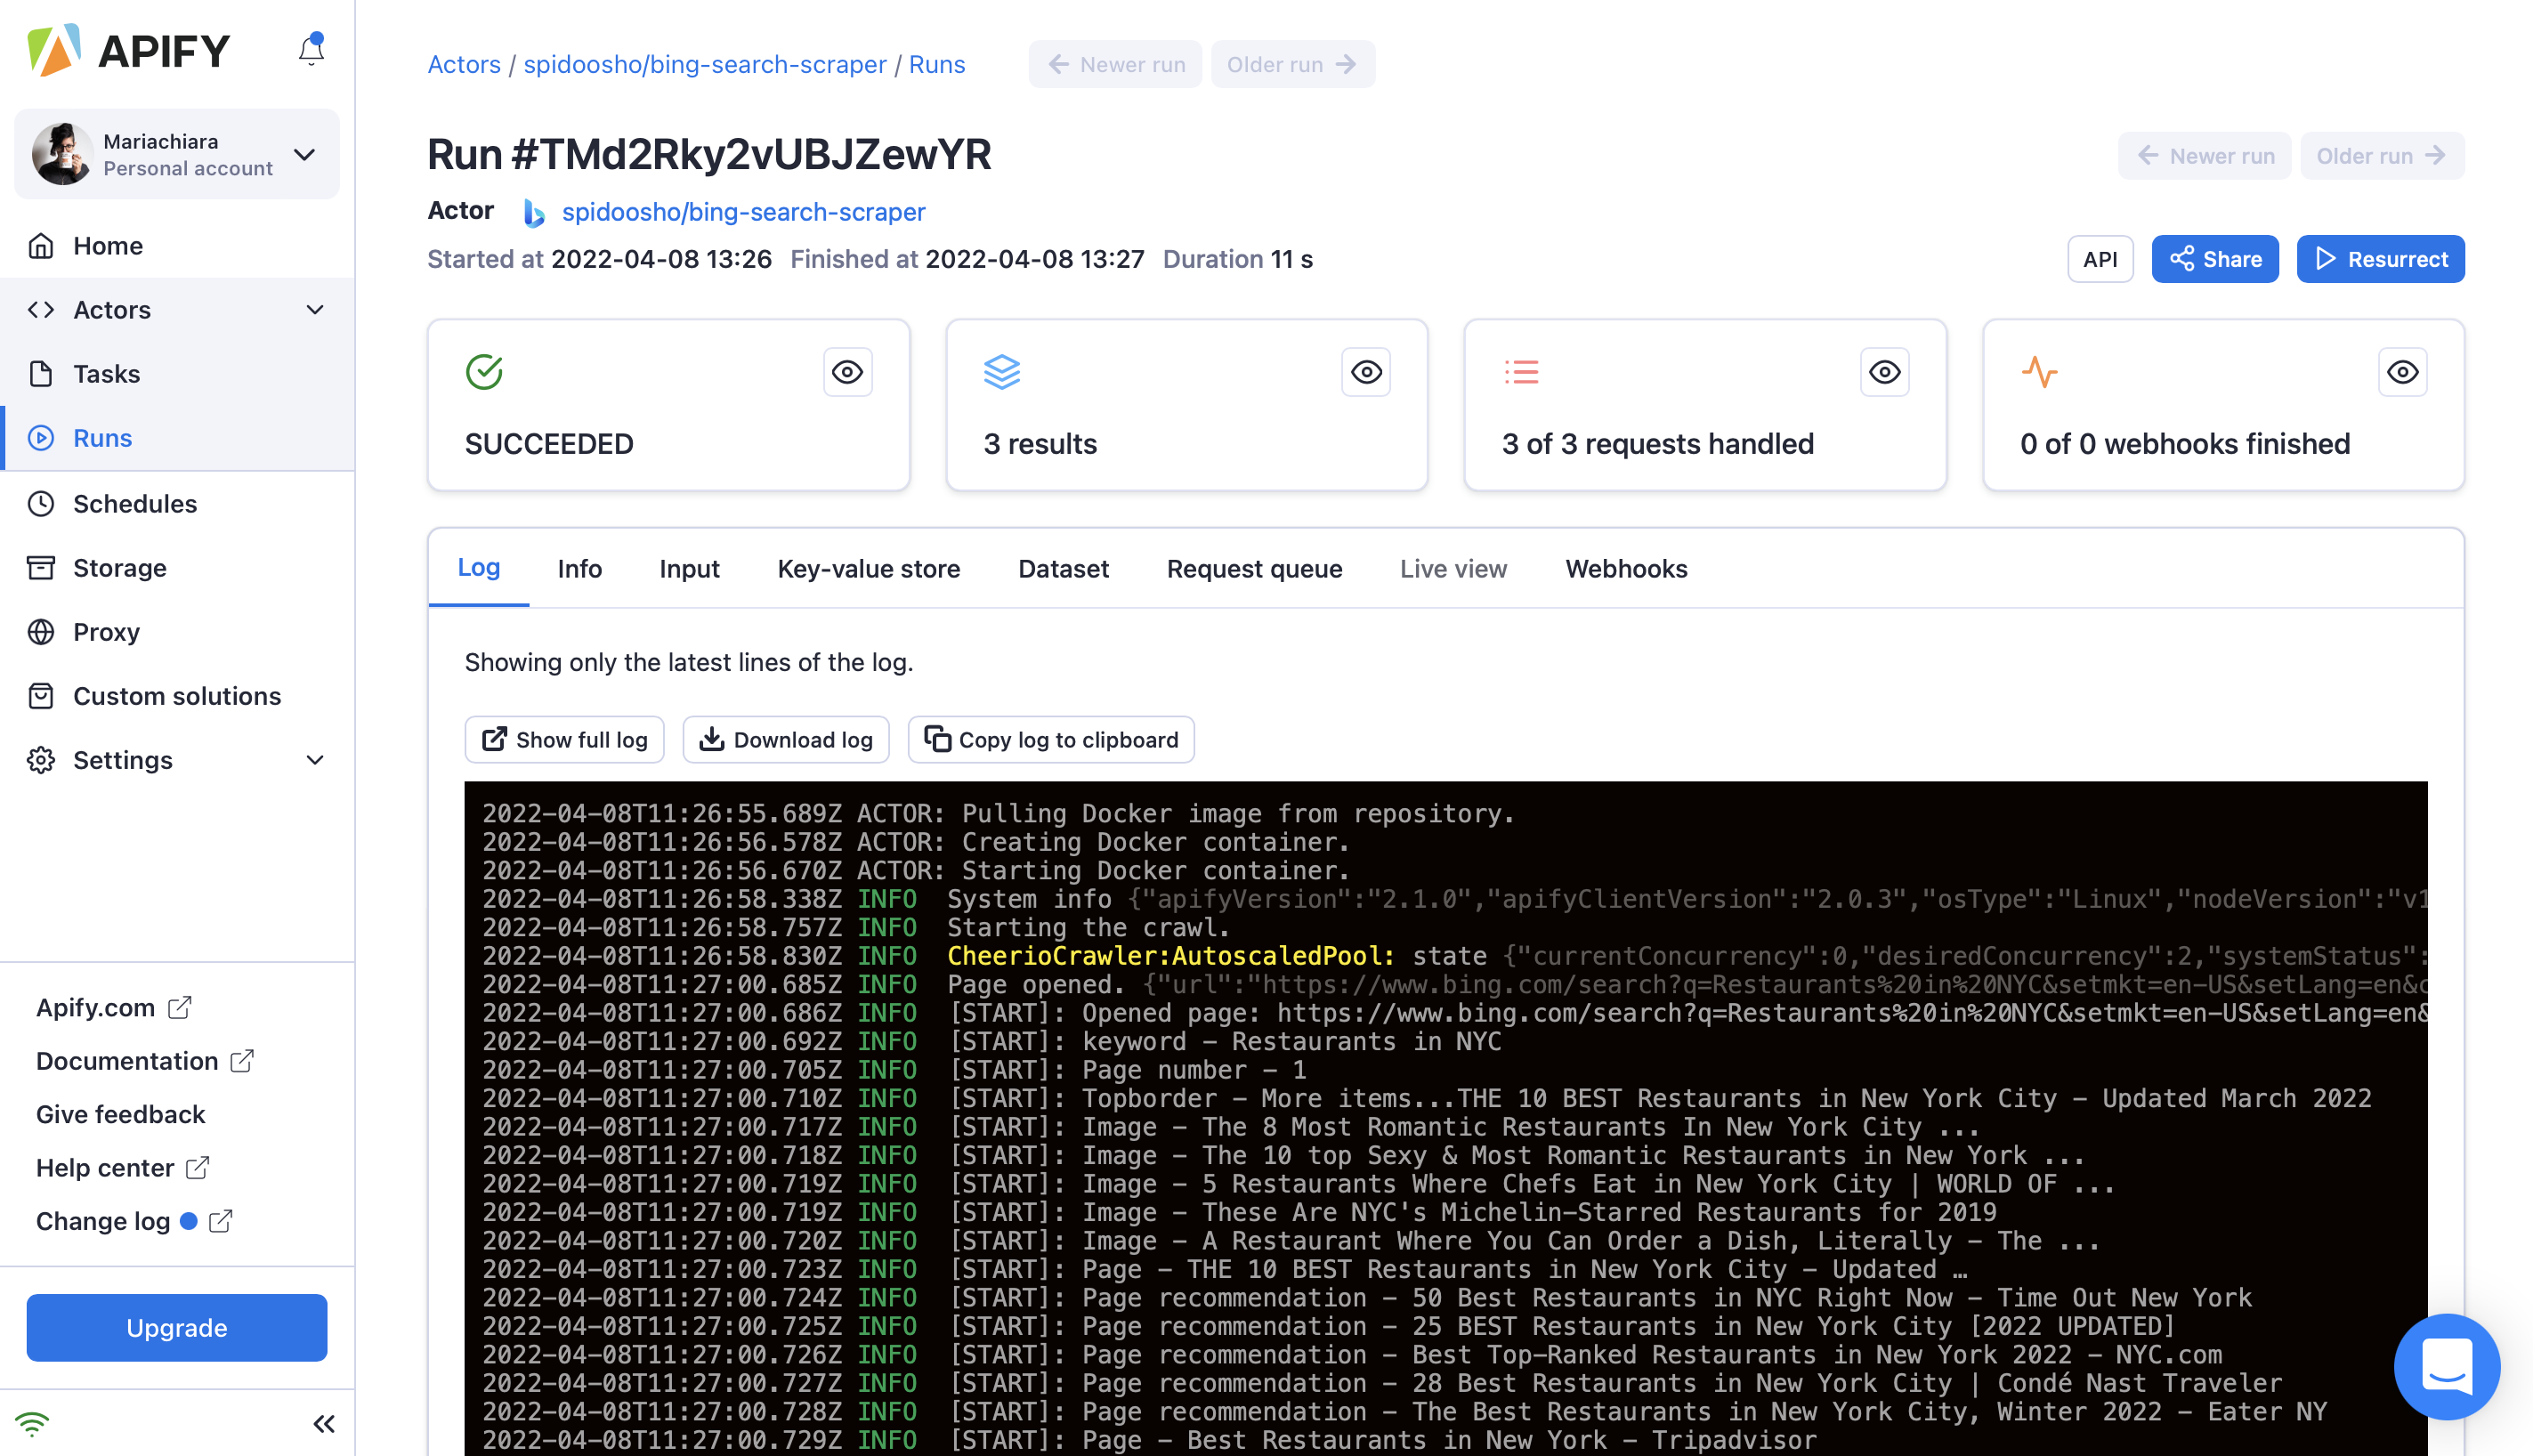2533x1456 pixels.
Task: Toggle eye on 3 results card
Action: pos(1366,372)
